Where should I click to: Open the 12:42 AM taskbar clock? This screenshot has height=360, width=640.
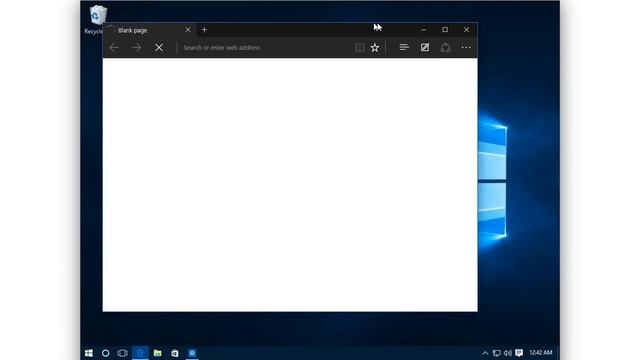coord(541,353)
